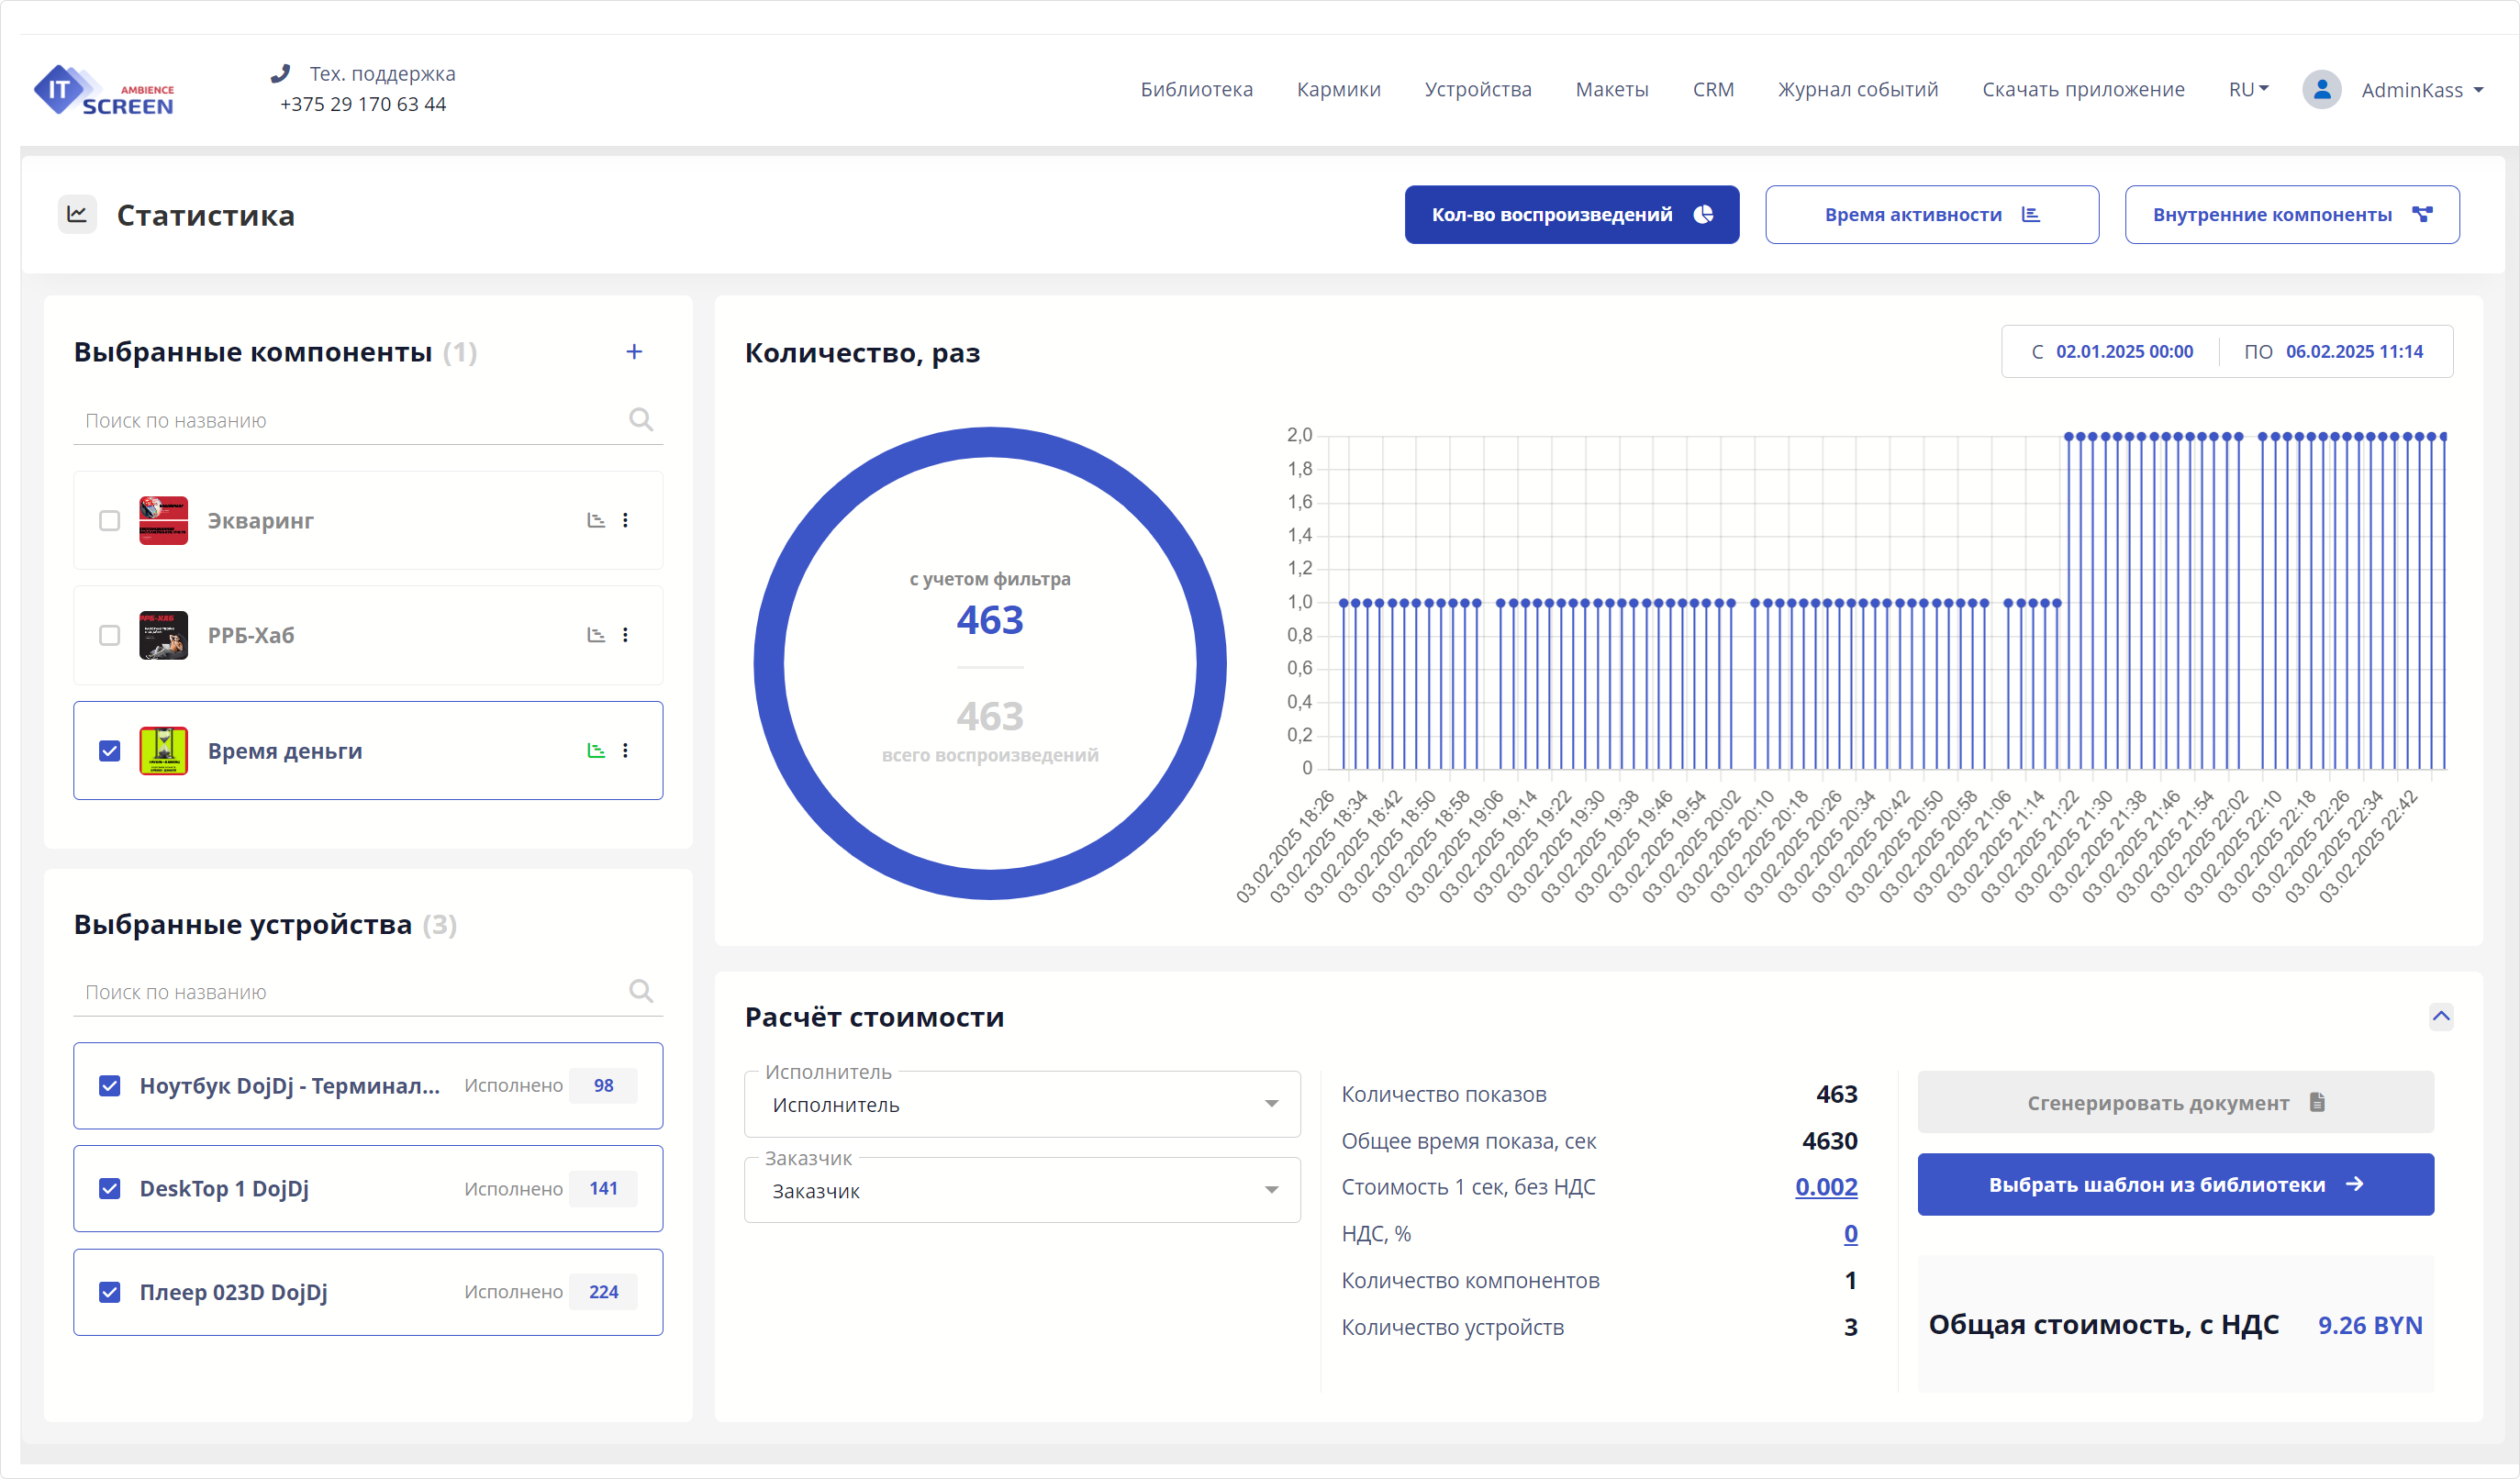Click the components search magnifier icon

641,420
